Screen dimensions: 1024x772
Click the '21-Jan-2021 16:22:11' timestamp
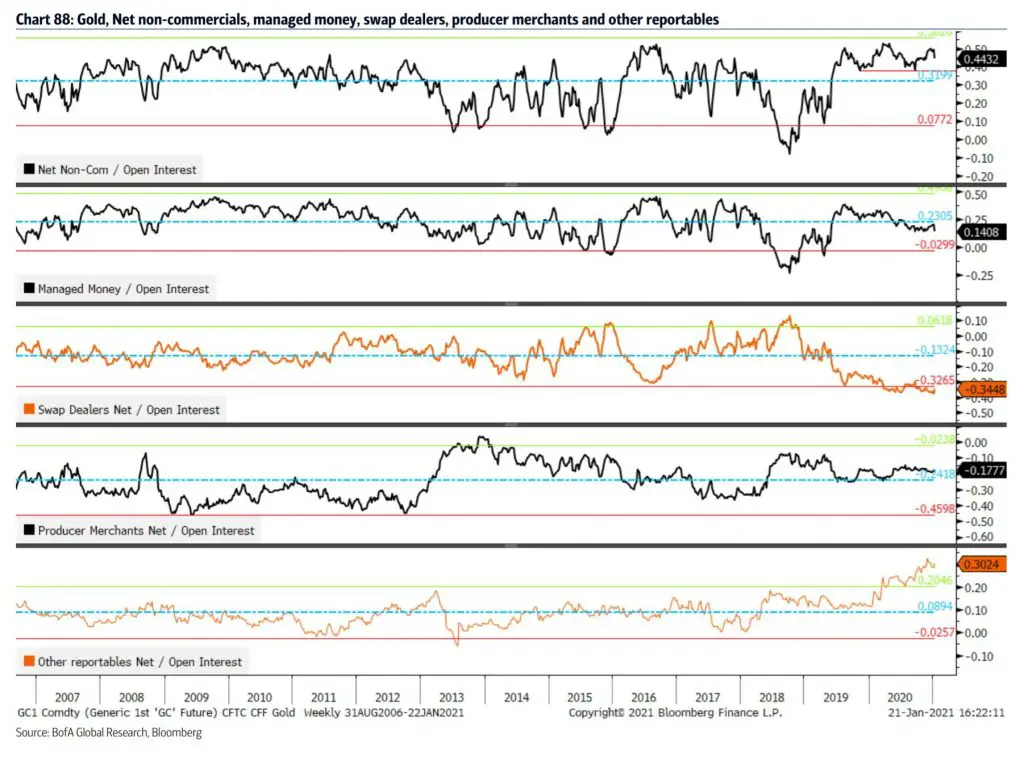[x=946, y=713]
